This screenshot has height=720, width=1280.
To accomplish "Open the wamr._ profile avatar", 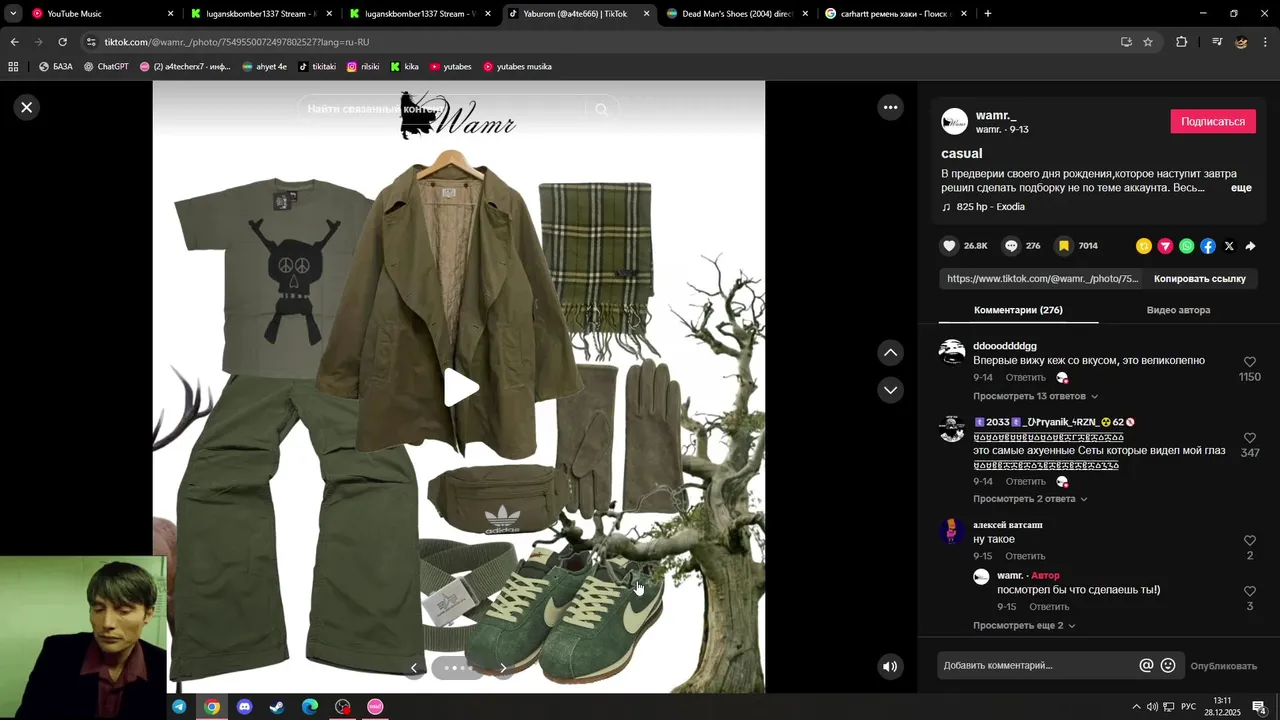I will [x=955, y=122].
